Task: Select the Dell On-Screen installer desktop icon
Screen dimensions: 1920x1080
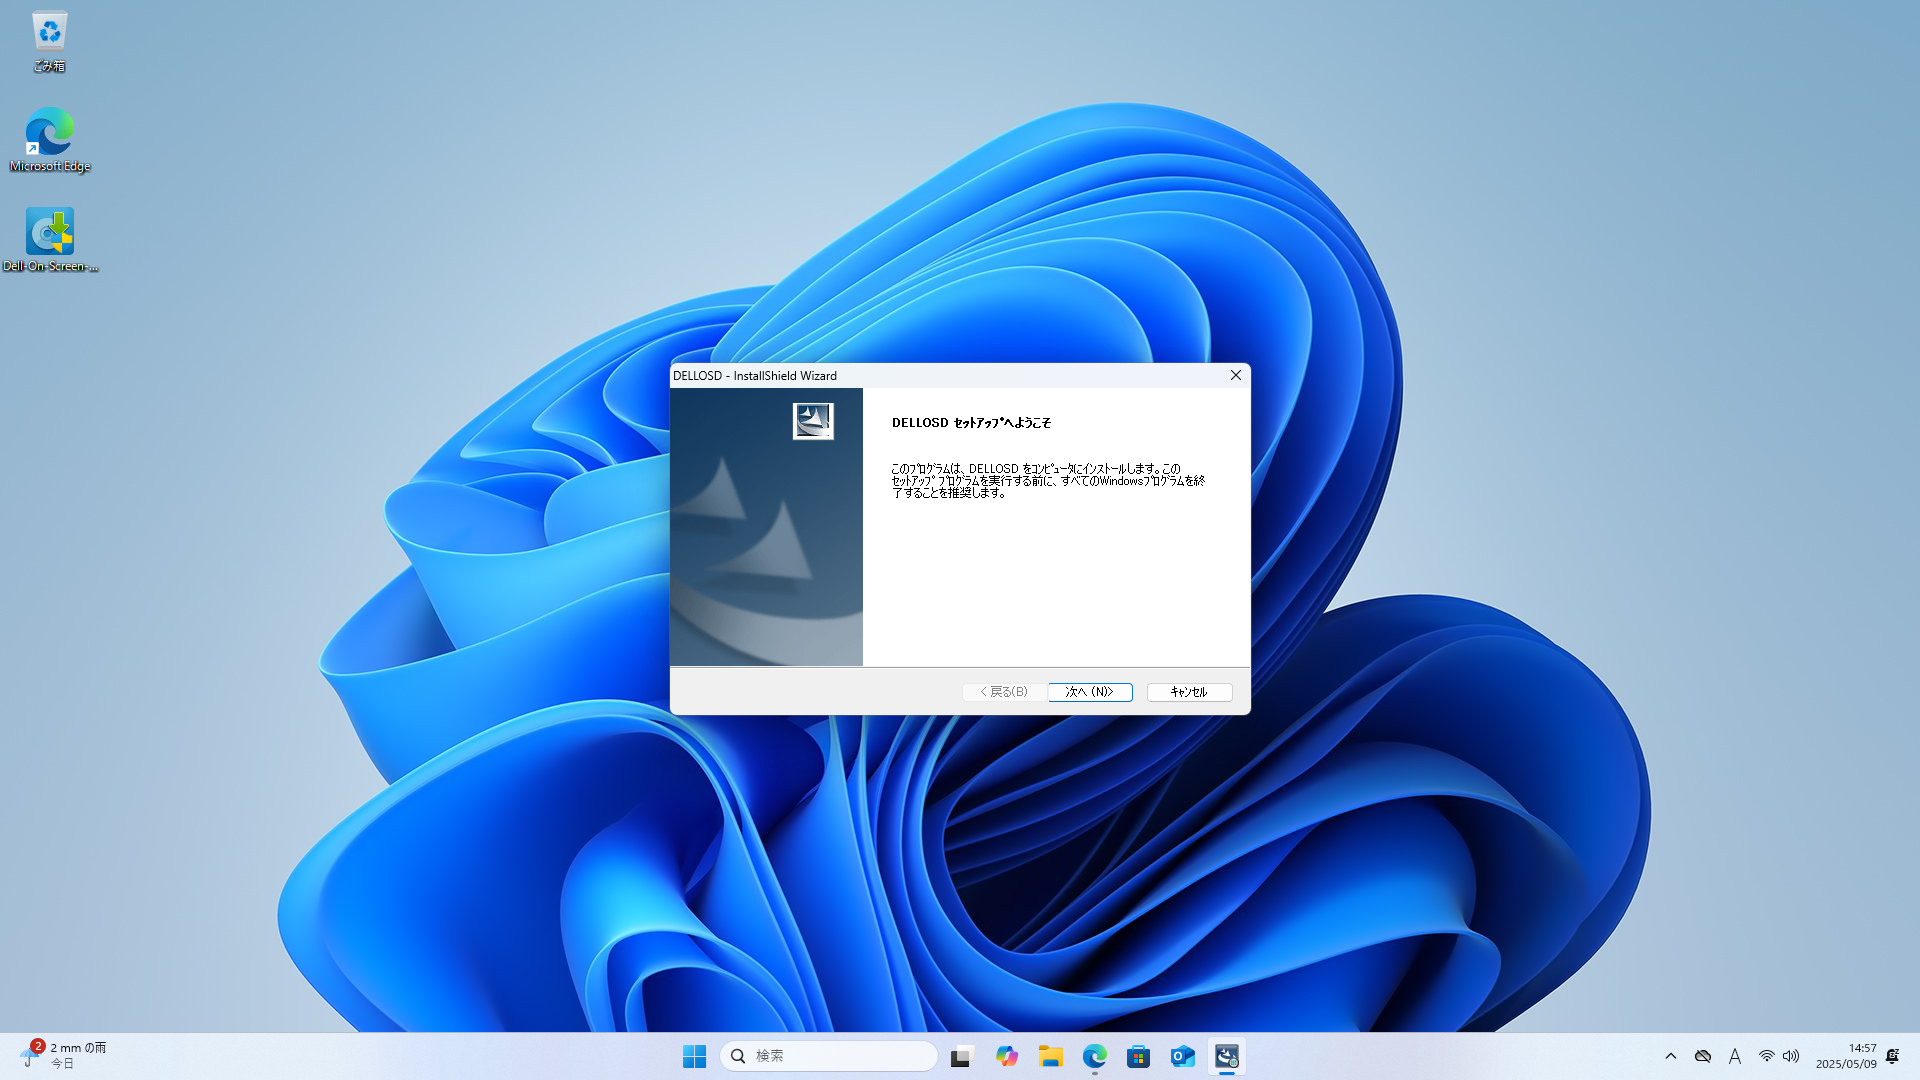Action: click(49, 240)
